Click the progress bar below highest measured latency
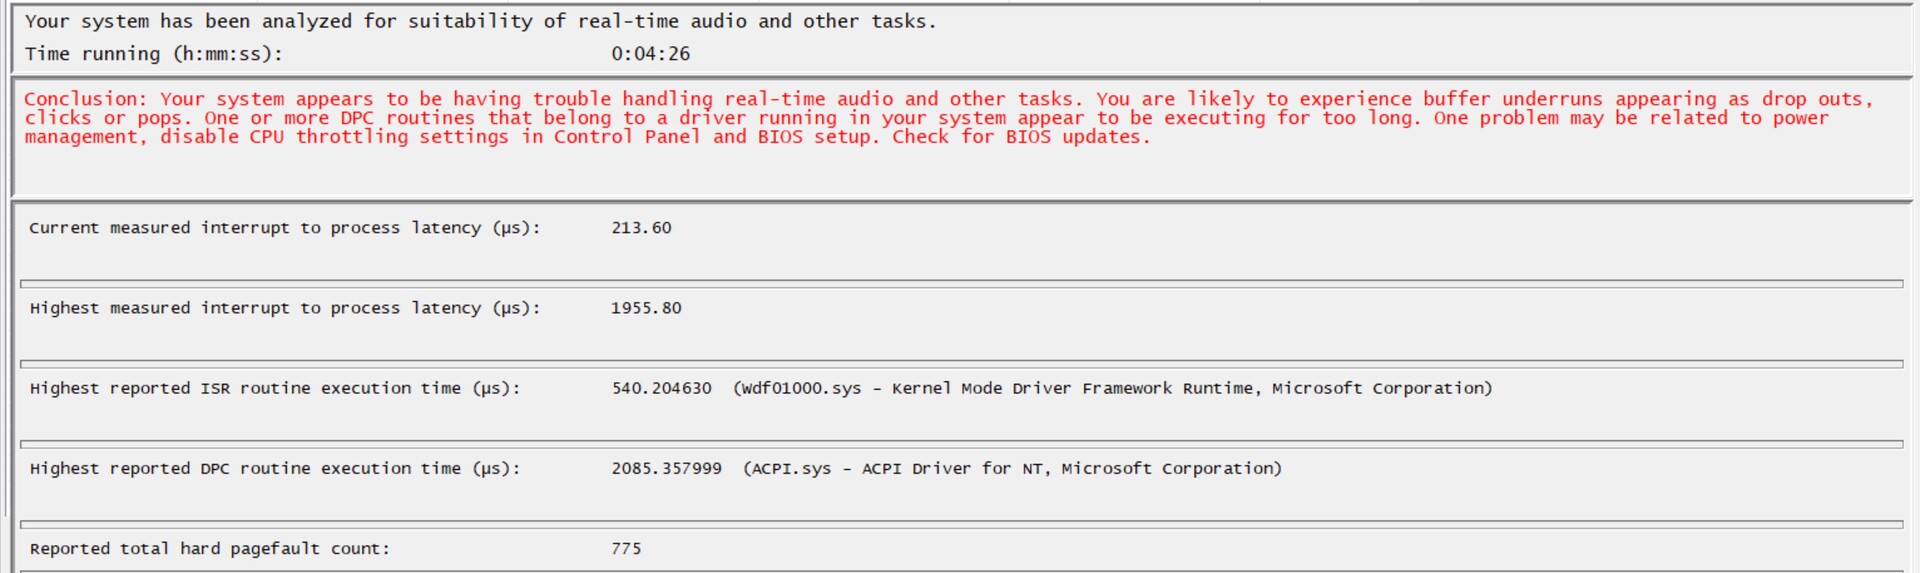 (960, 364)
